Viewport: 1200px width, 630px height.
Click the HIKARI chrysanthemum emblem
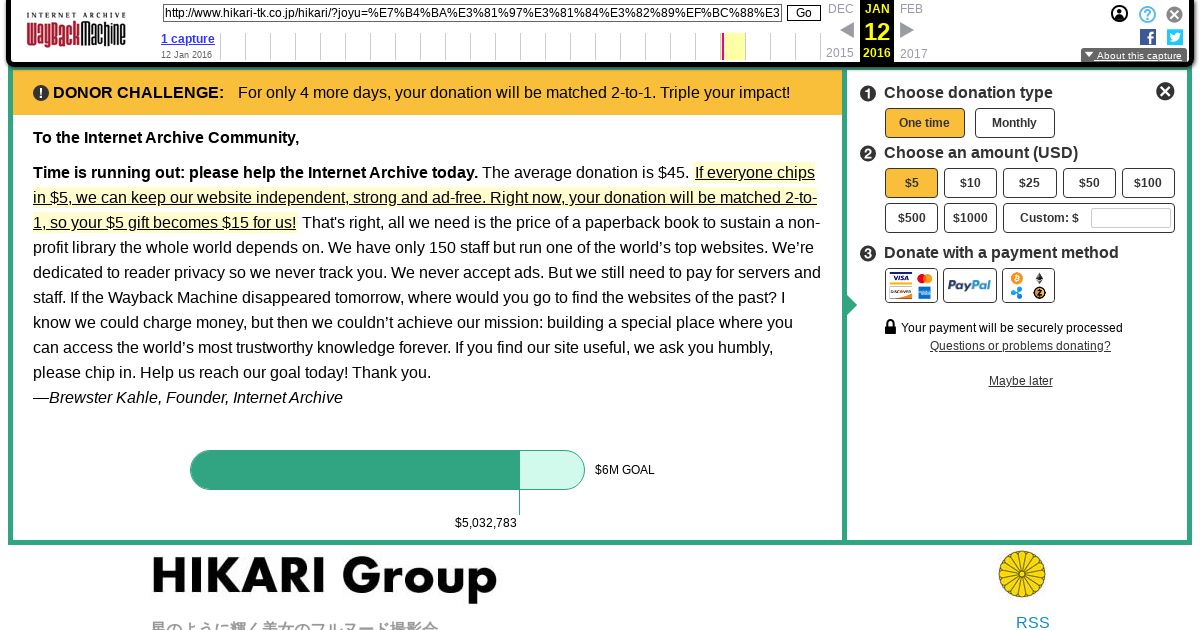coord(1022,574)
